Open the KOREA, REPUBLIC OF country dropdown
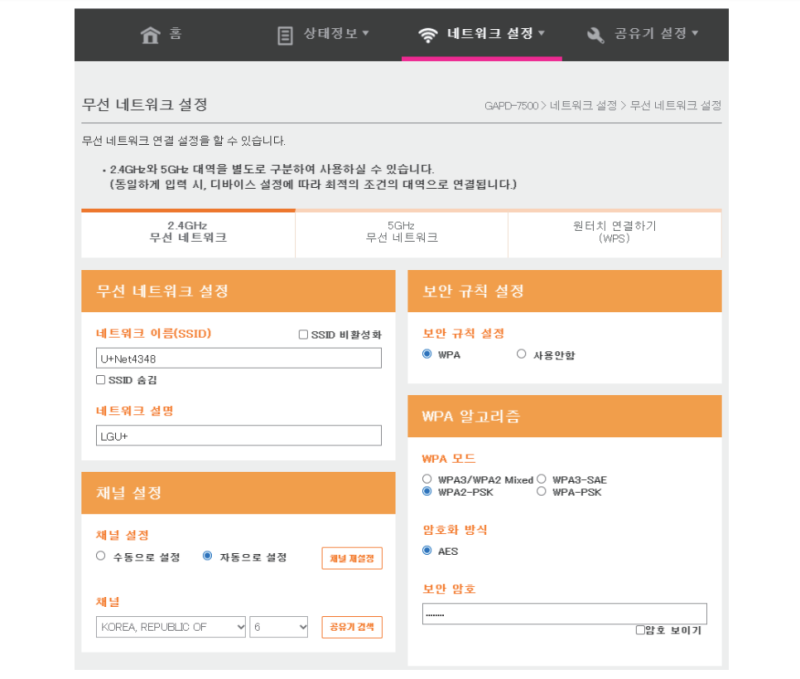 point(170,626)
